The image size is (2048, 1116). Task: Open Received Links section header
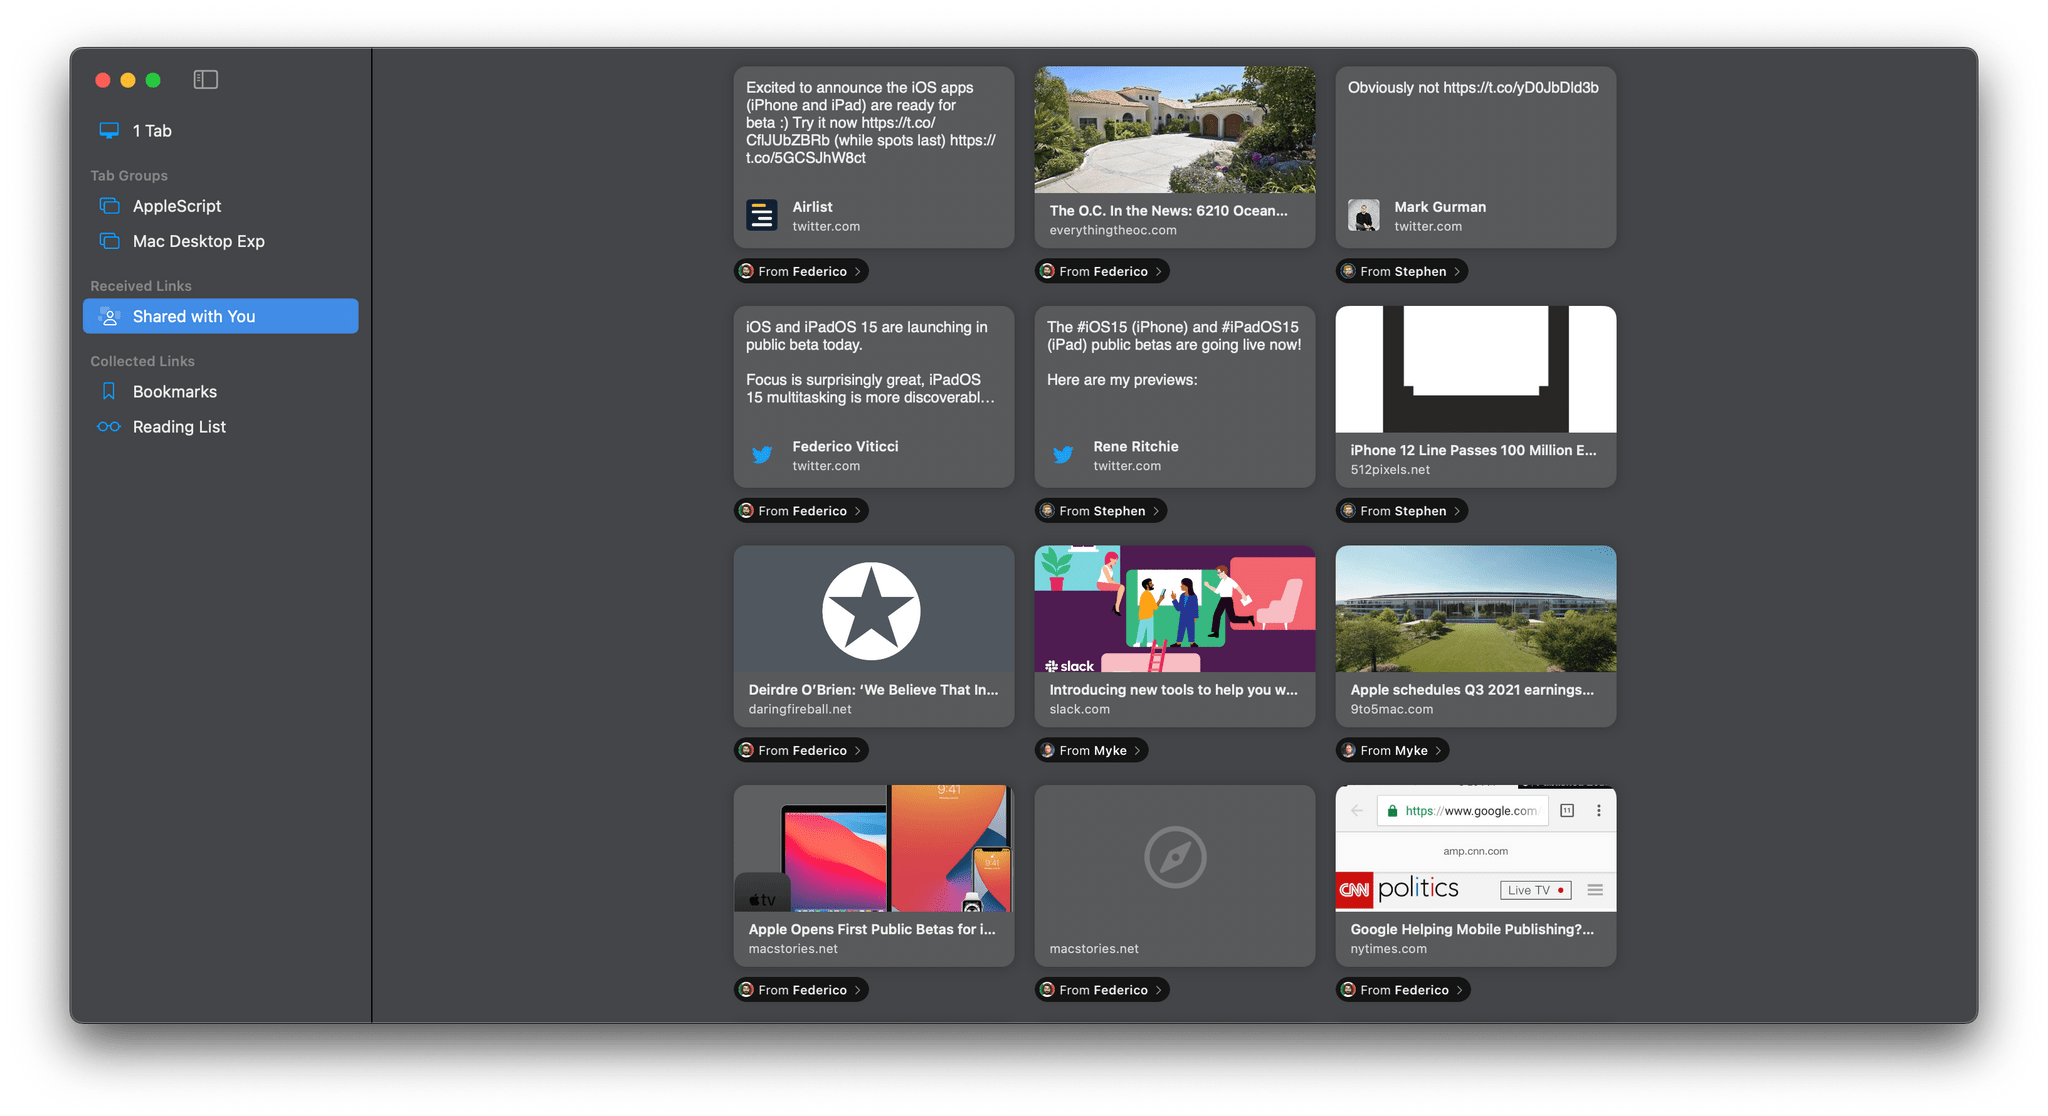coord(137,286)
